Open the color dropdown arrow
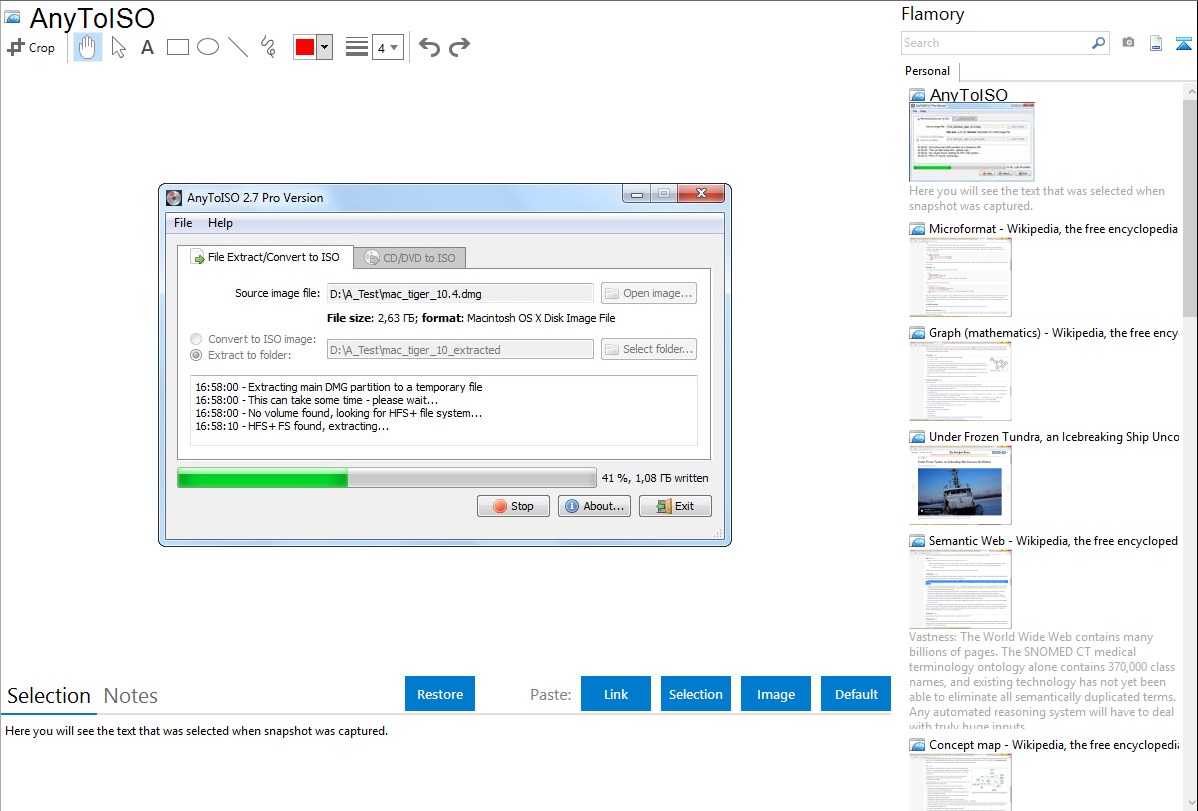The image size is (1198, 811). [325, 47]
